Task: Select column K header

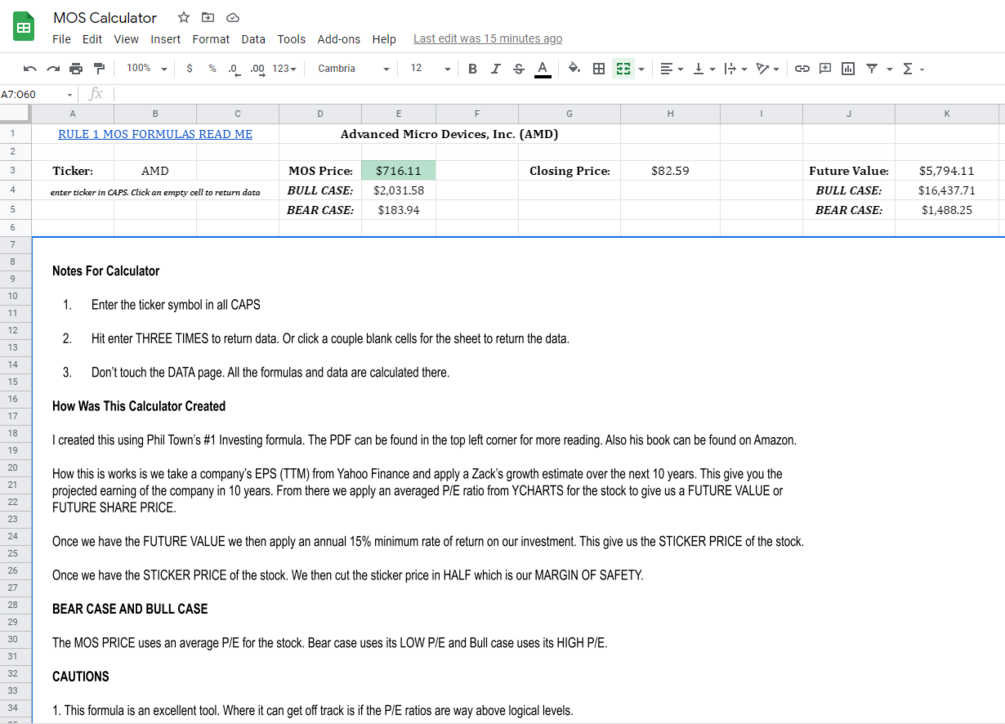Action: (x=947, y=113)
